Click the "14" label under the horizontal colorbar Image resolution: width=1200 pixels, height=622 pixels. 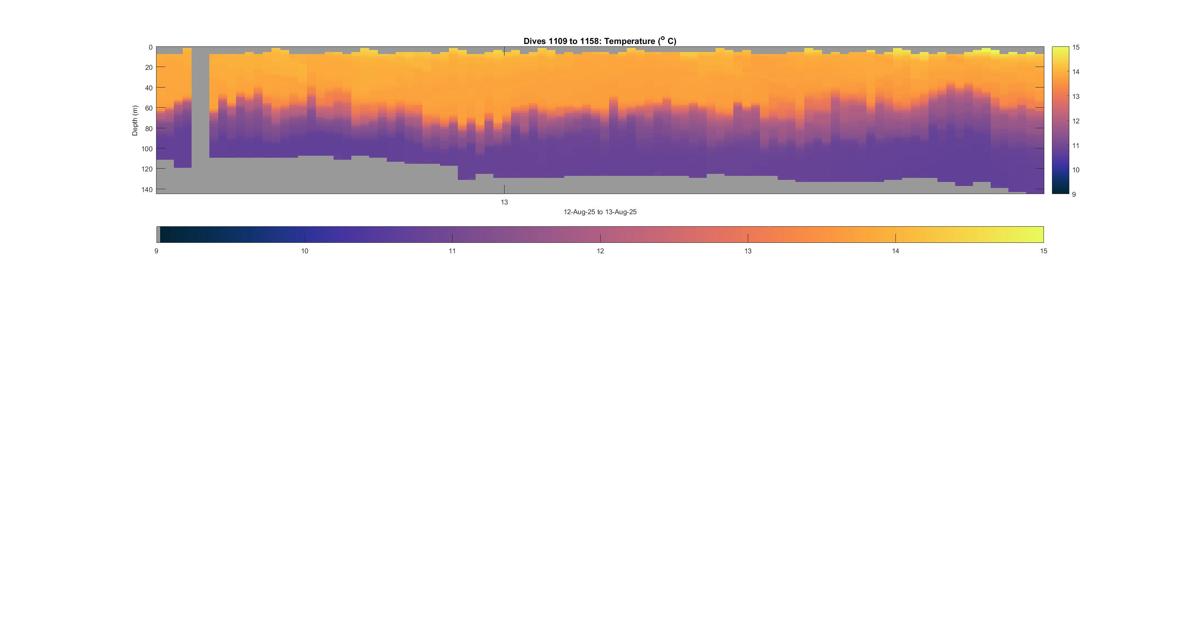pyautogui.click(x=896, y=251)
